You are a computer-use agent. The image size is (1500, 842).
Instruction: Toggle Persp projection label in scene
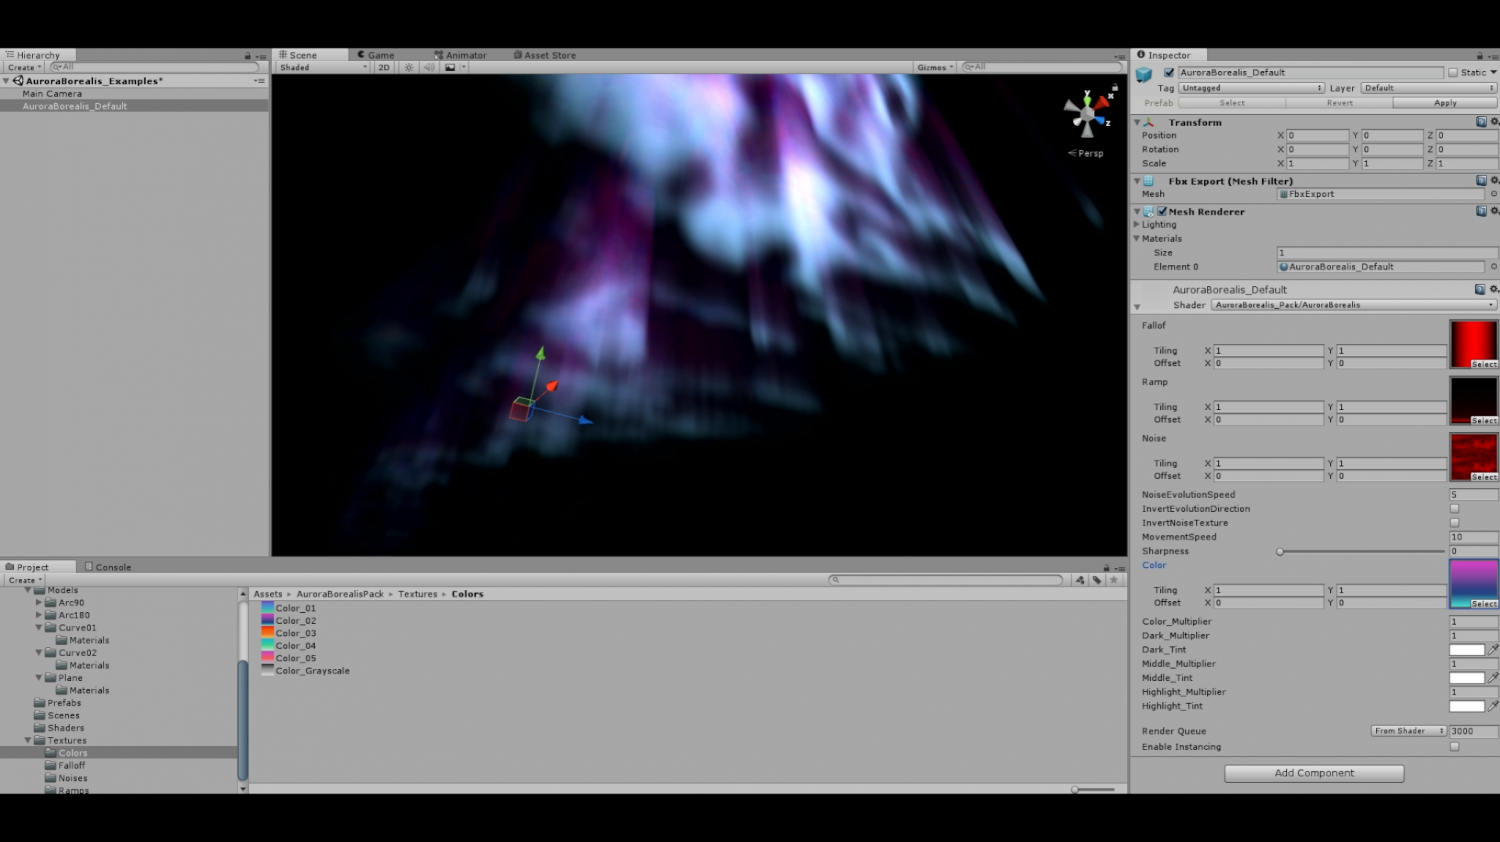pos(1086,153)
